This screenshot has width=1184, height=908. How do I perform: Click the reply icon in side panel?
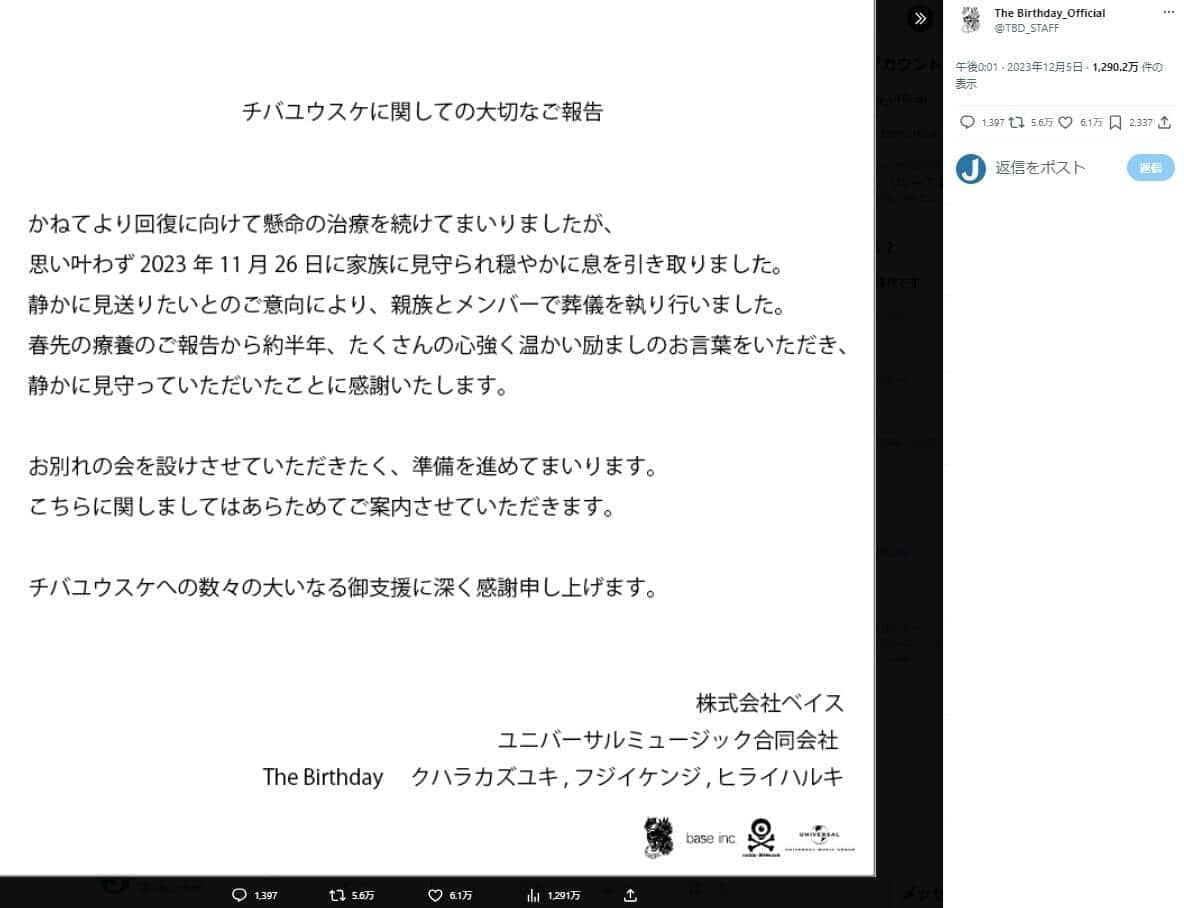click(966, 122)
